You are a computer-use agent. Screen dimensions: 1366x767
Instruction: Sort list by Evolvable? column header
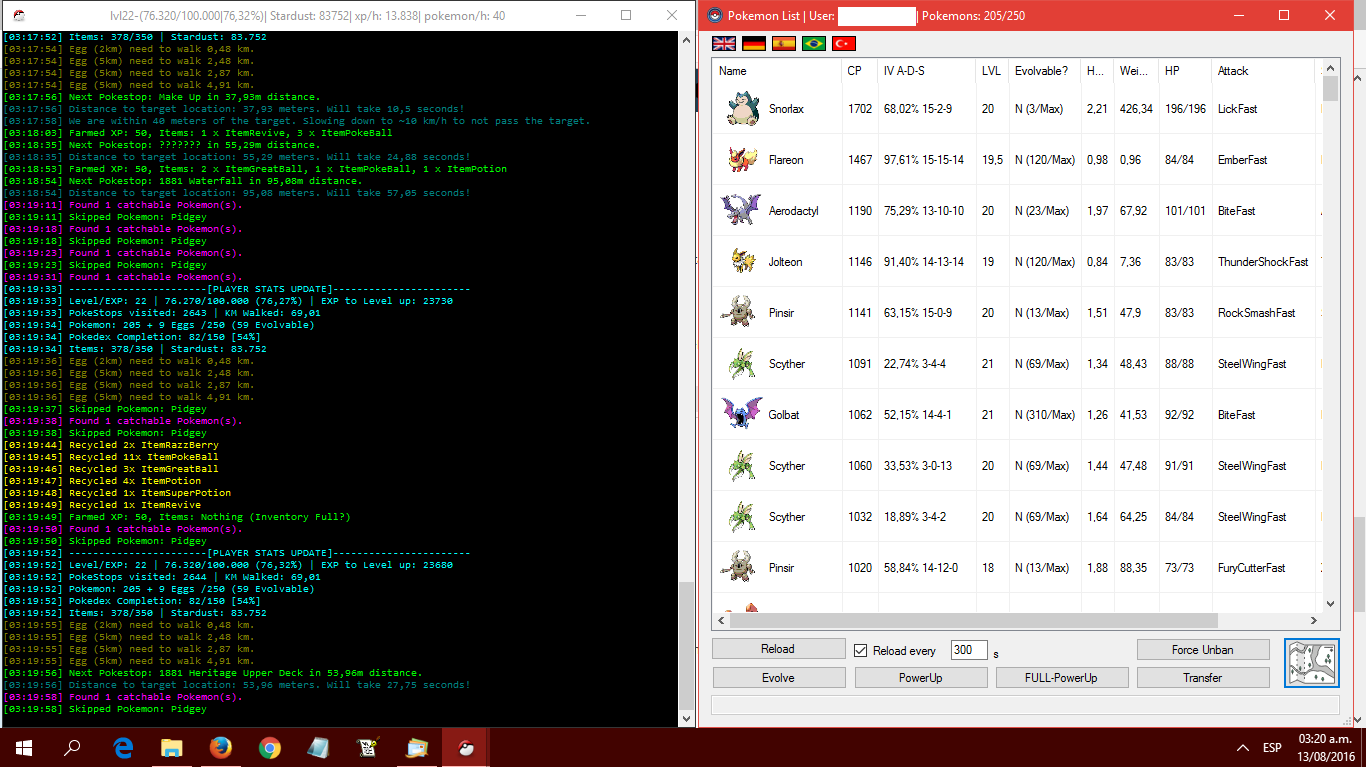pos(1044,71)
